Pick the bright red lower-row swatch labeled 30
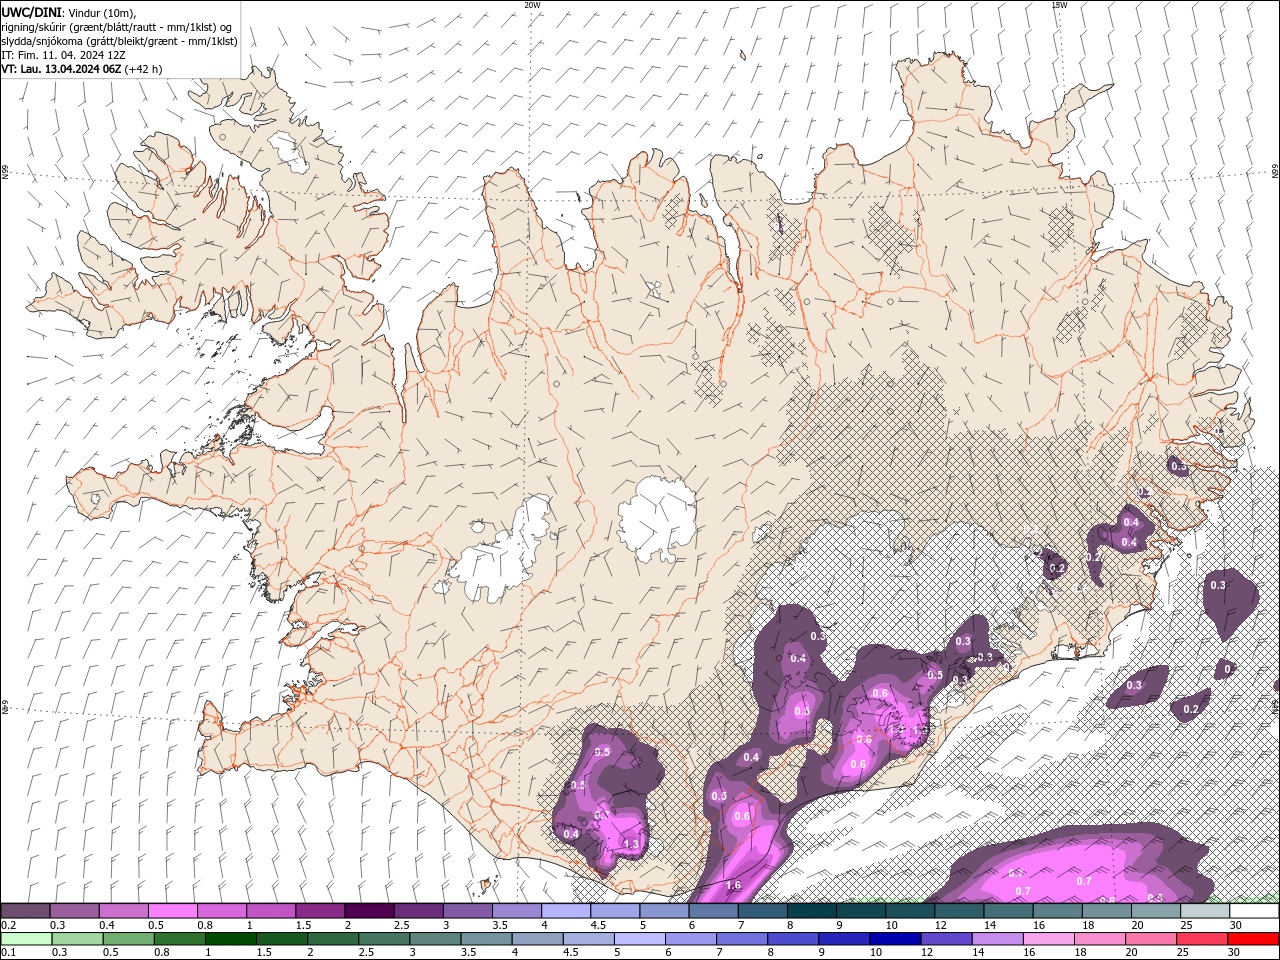Viewport: 1280px width, 960px height. click(1253, 939)
